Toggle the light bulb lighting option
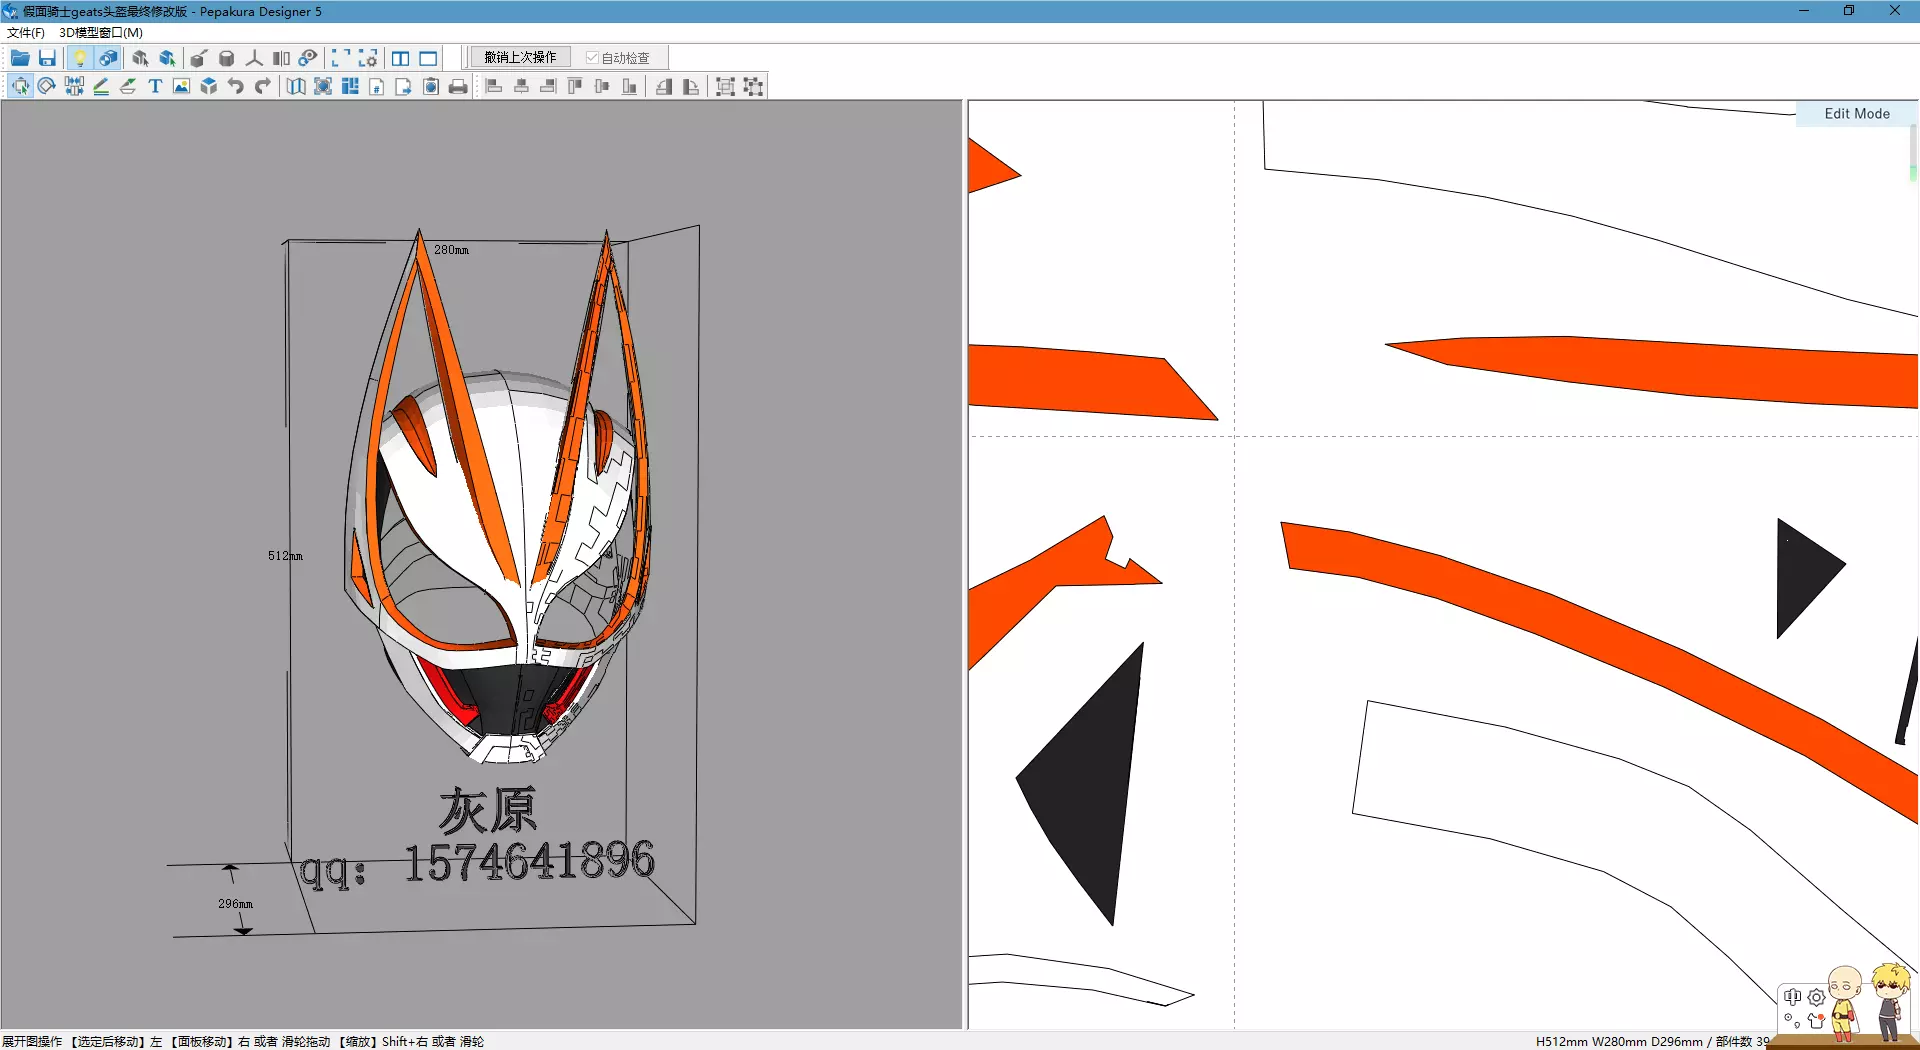This screenshot has height=1050, width=1920. tap(80, 58)
